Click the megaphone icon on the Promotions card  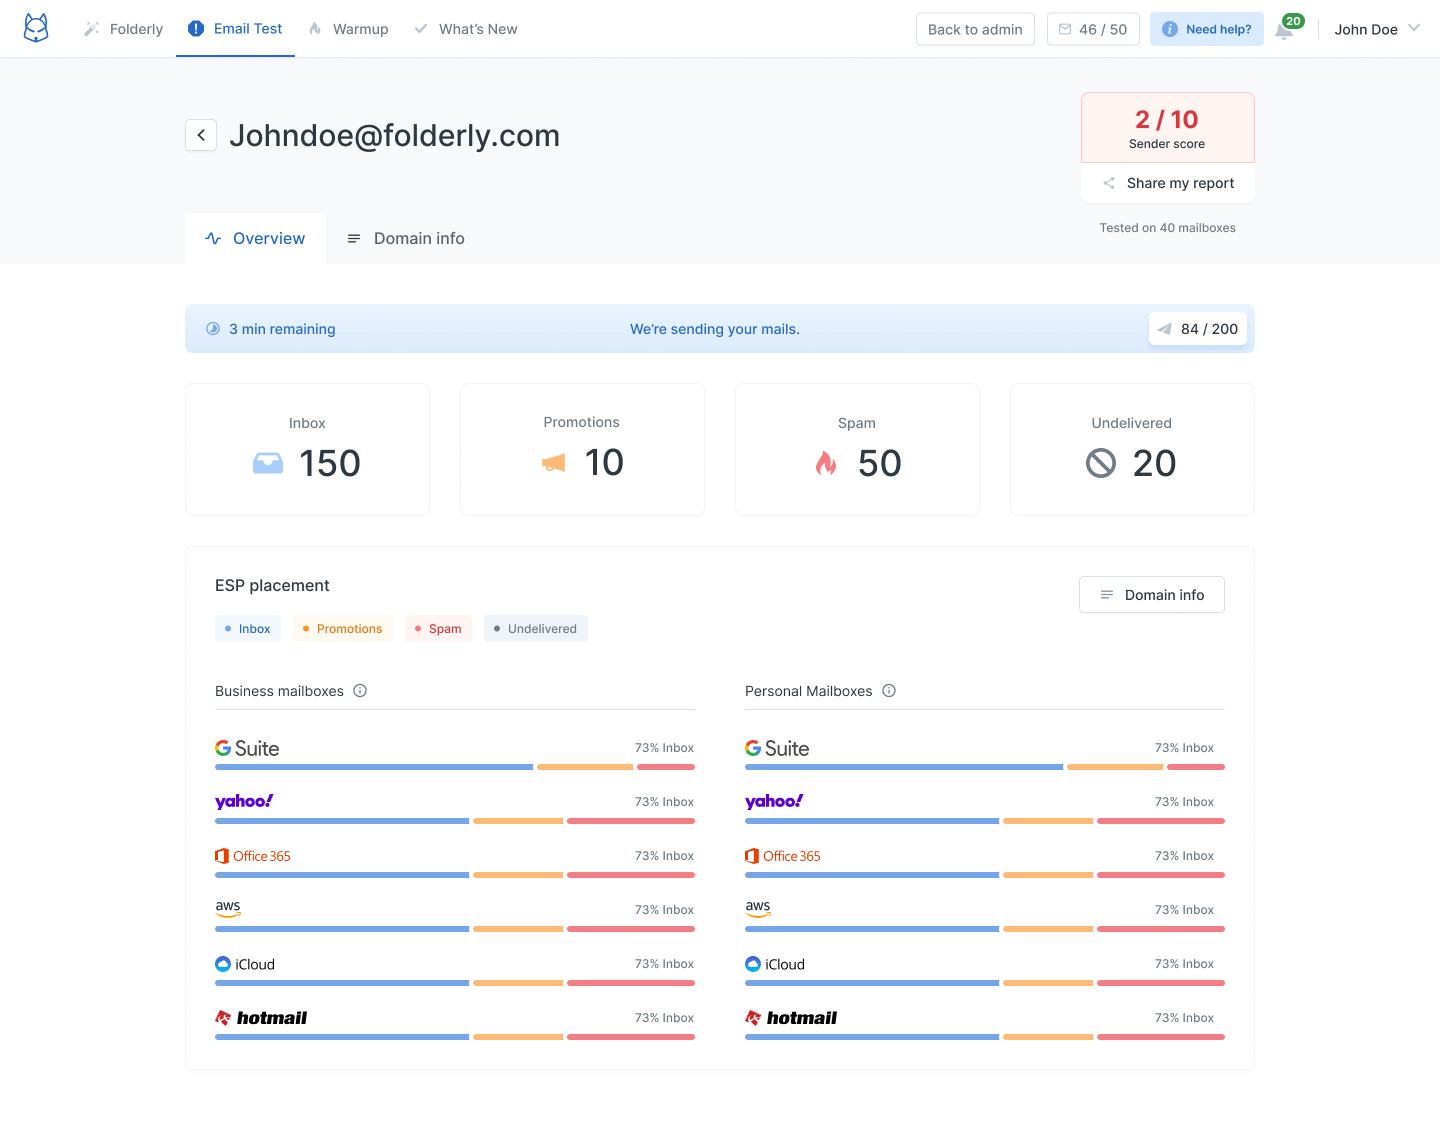552,463
